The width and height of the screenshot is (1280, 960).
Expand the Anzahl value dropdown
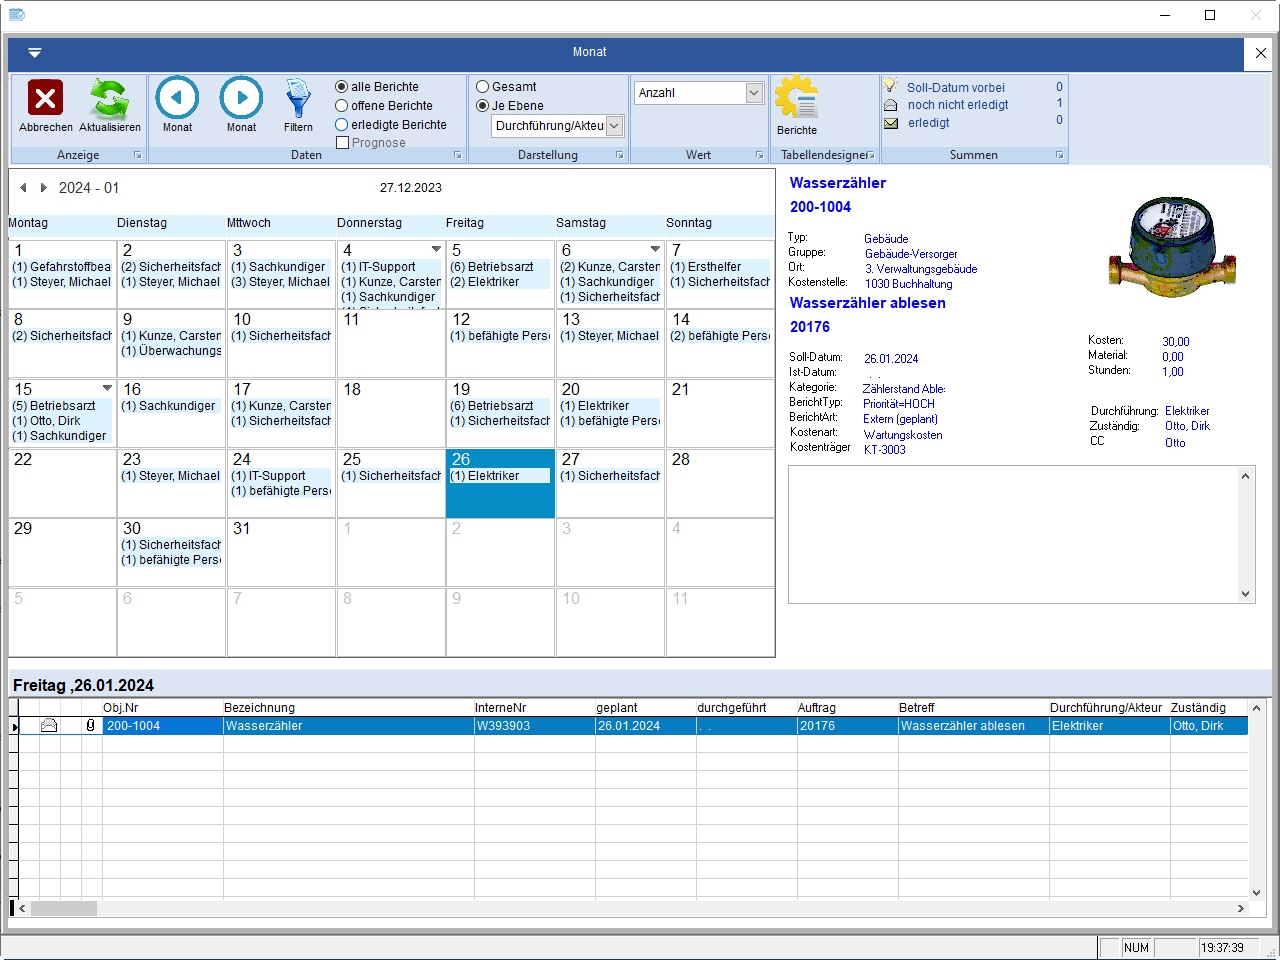point(754,93)
